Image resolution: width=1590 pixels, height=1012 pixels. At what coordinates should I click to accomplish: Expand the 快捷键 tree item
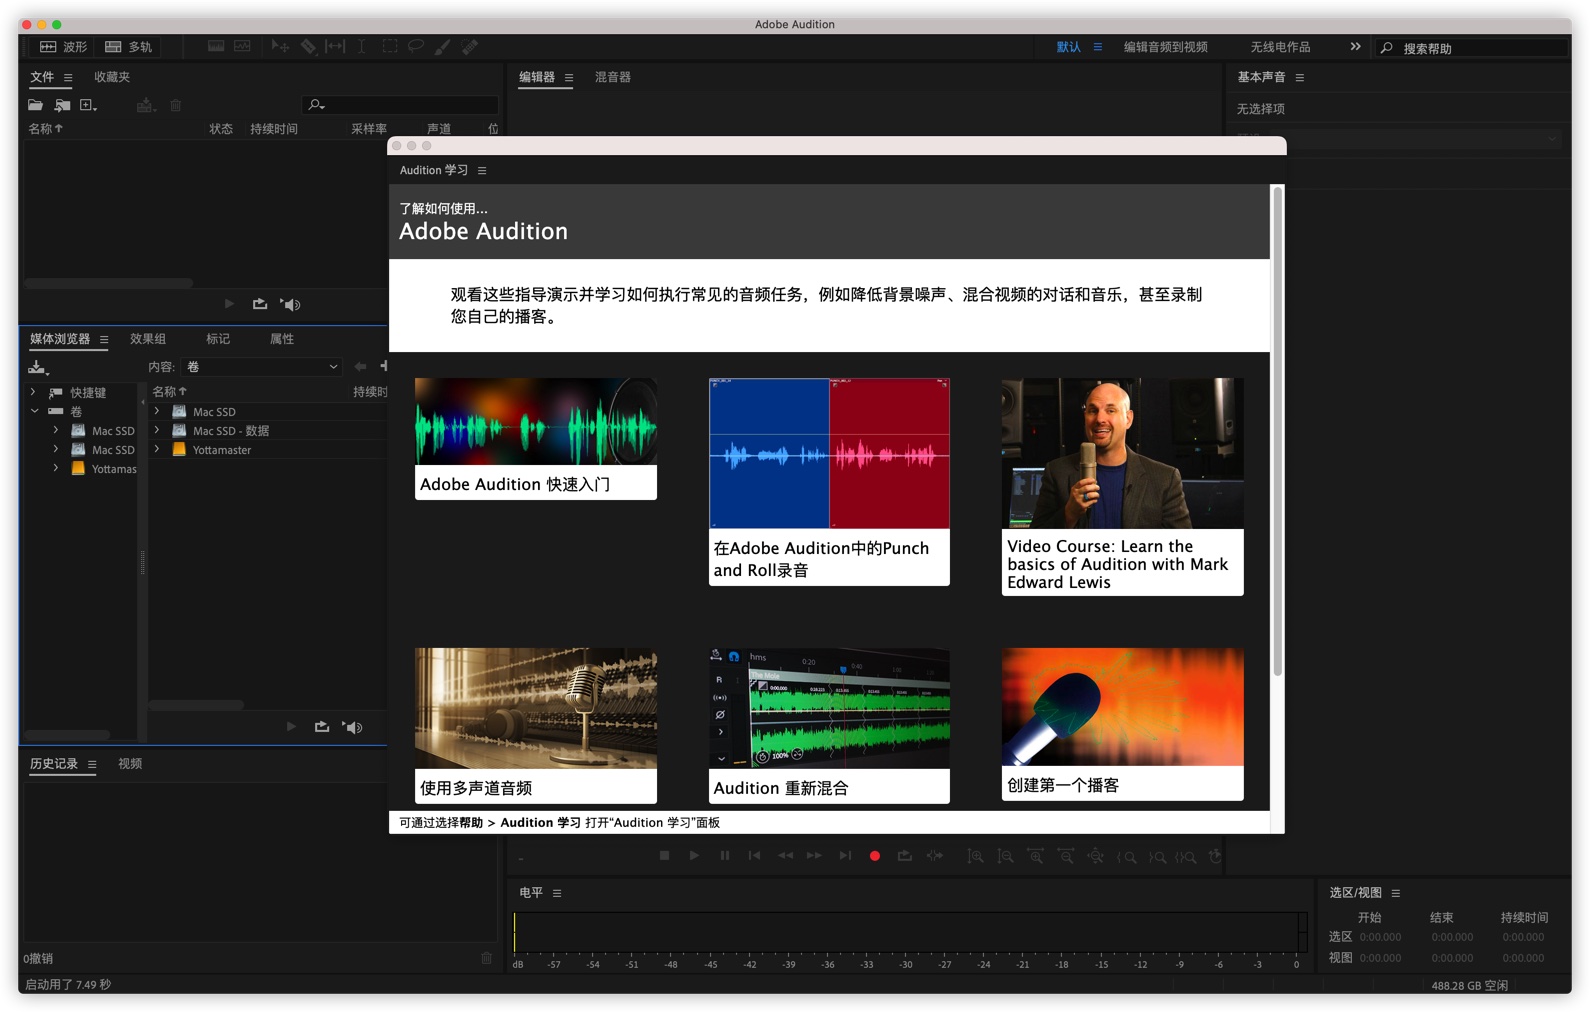pos(33,392)
